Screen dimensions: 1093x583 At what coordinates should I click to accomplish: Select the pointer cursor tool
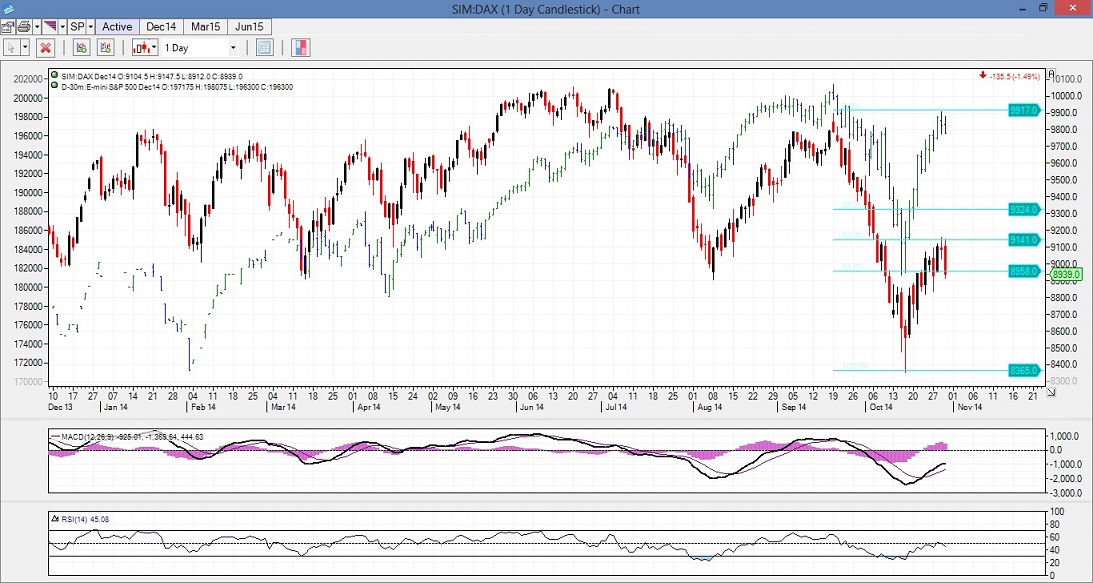(x=11, y=48)
